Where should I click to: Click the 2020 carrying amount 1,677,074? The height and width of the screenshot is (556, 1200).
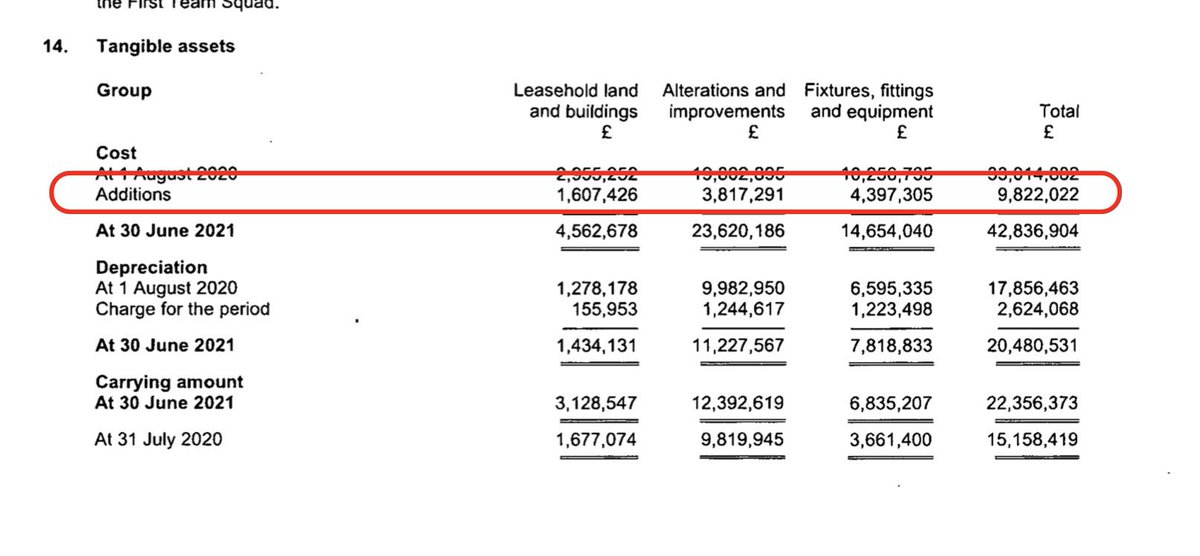click(x=594, y=439)
